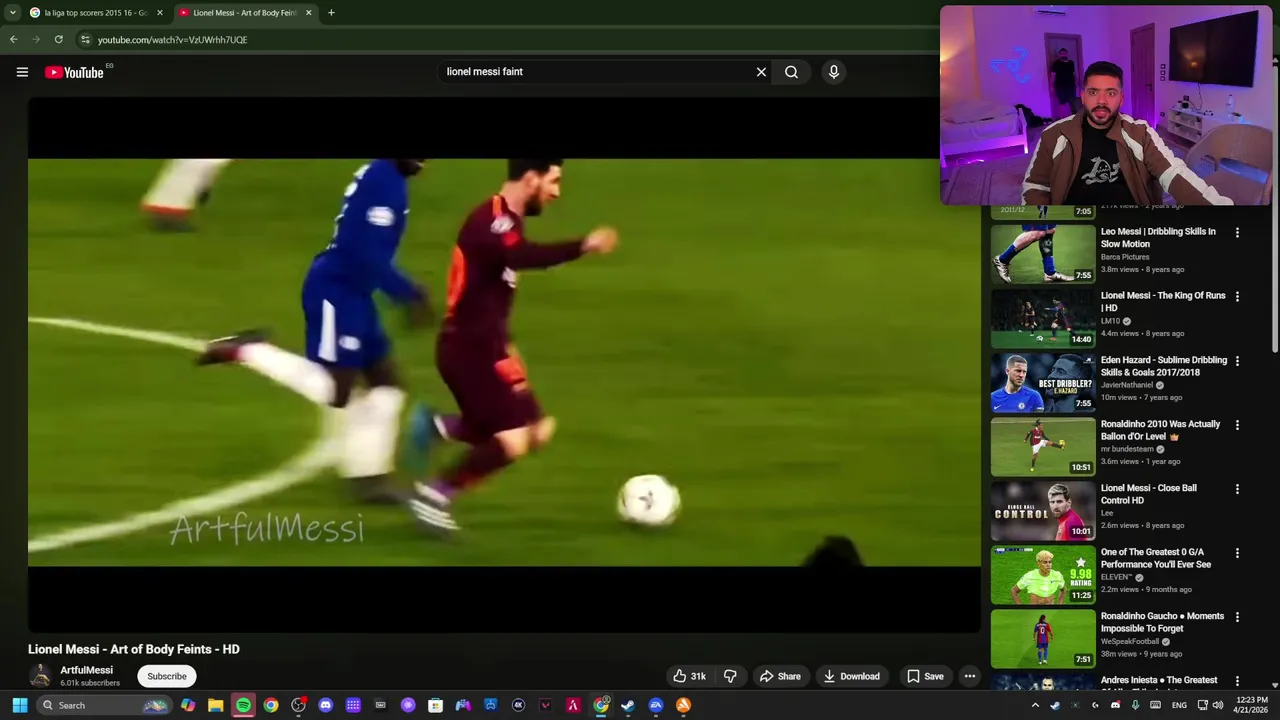Clear the search box with the X icon

tap(761, 72)
